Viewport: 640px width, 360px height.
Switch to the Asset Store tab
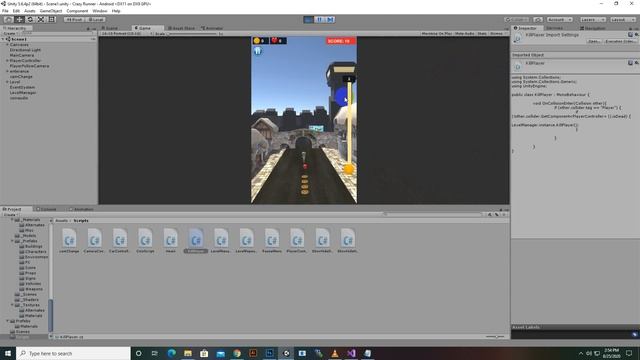[x=182, y=28]
